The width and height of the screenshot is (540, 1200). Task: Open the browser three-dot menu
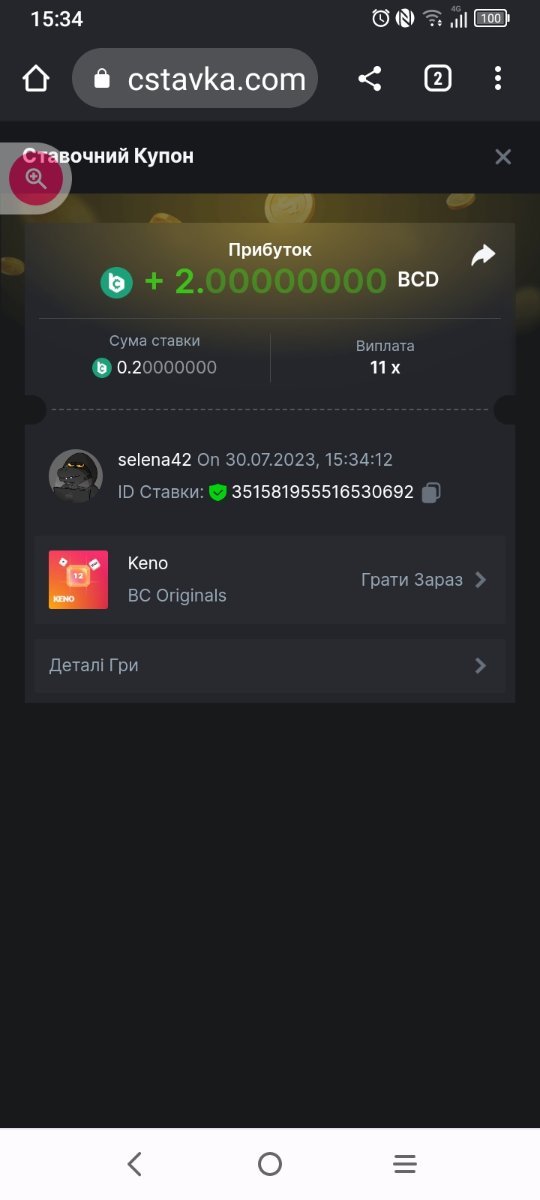pos(498,79)
